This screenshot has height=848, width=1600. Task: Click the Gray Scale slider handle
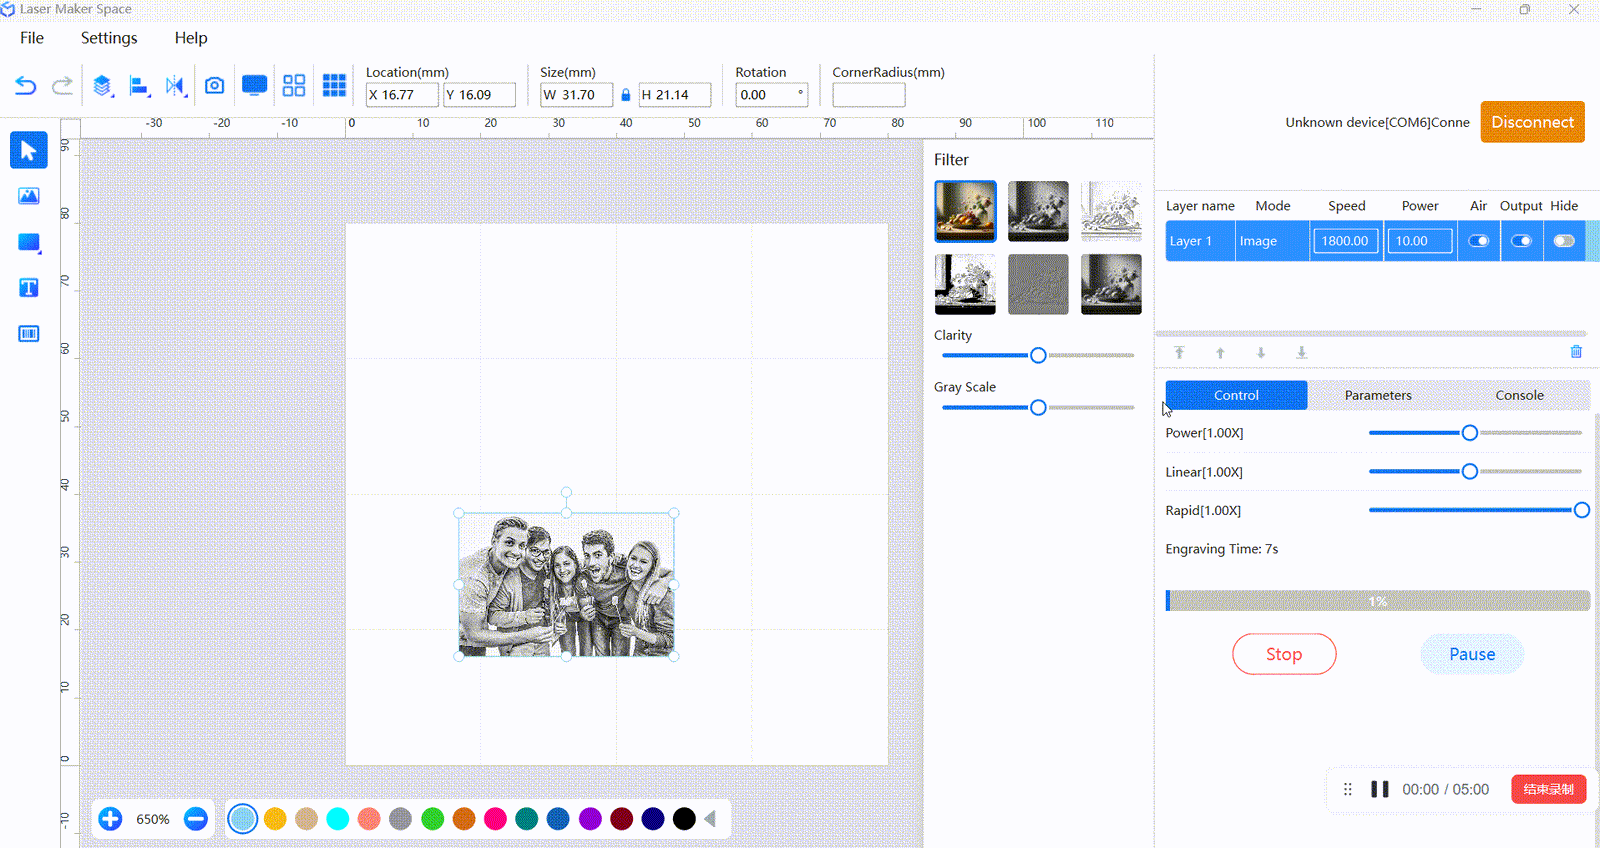[1038, 407]
